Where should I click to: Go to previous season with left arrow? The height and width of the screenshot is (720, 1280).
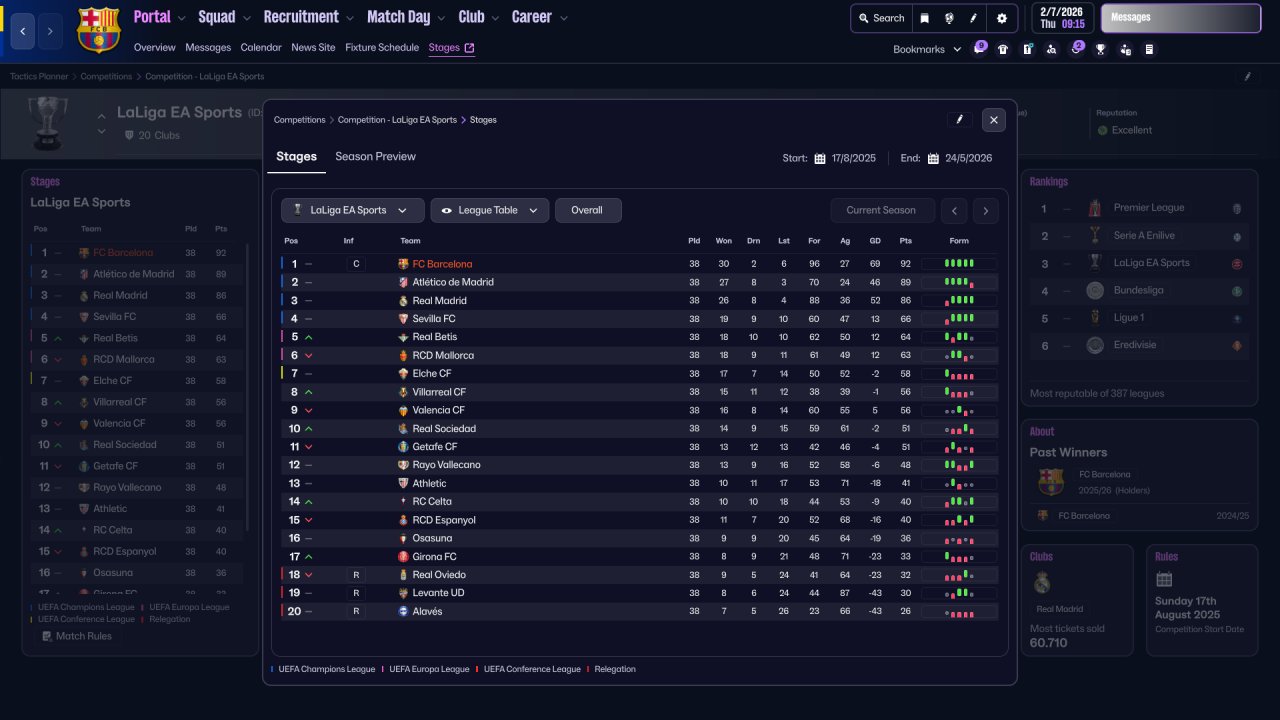pyautogui.click(x=955, y=210)
